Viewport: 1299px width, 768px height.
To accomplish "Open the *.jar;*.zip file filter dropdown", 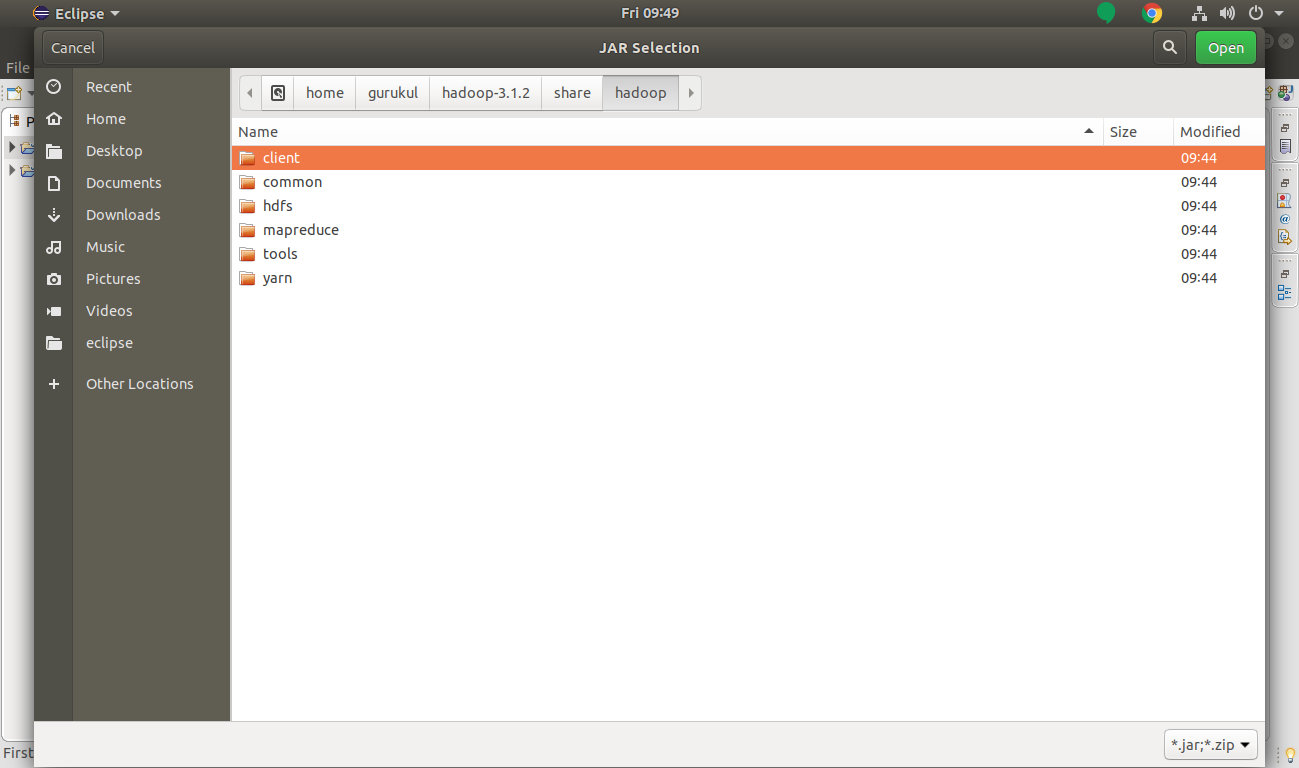I will 1210,744.
